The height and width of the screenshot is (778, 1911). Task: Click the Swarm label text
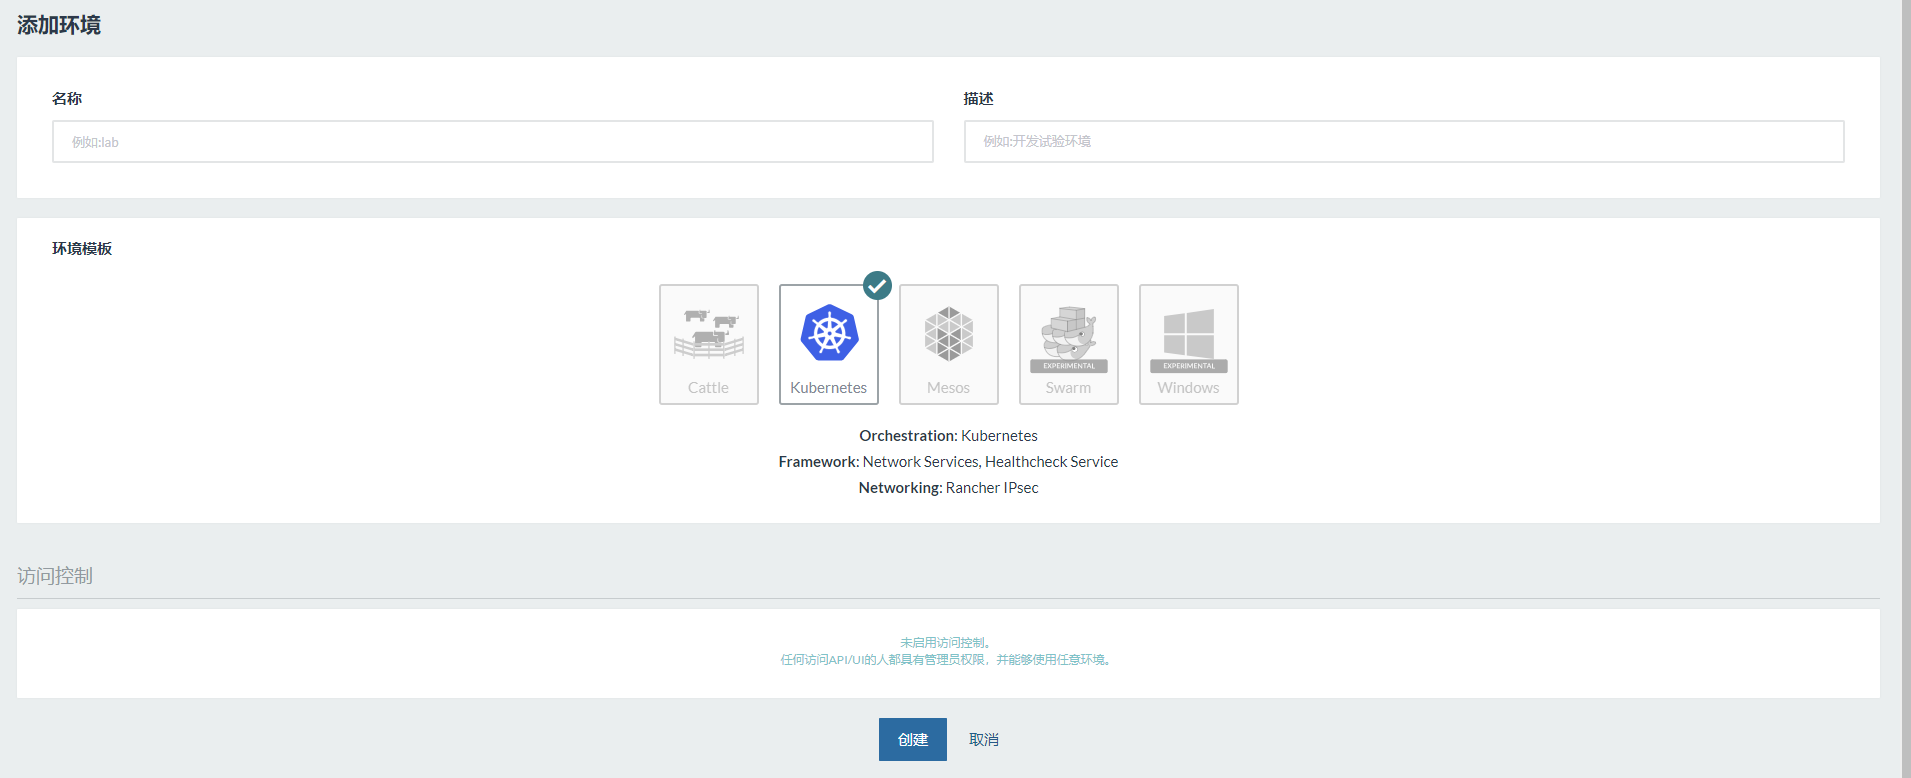pyautogui.click(x=1068, y=388)
